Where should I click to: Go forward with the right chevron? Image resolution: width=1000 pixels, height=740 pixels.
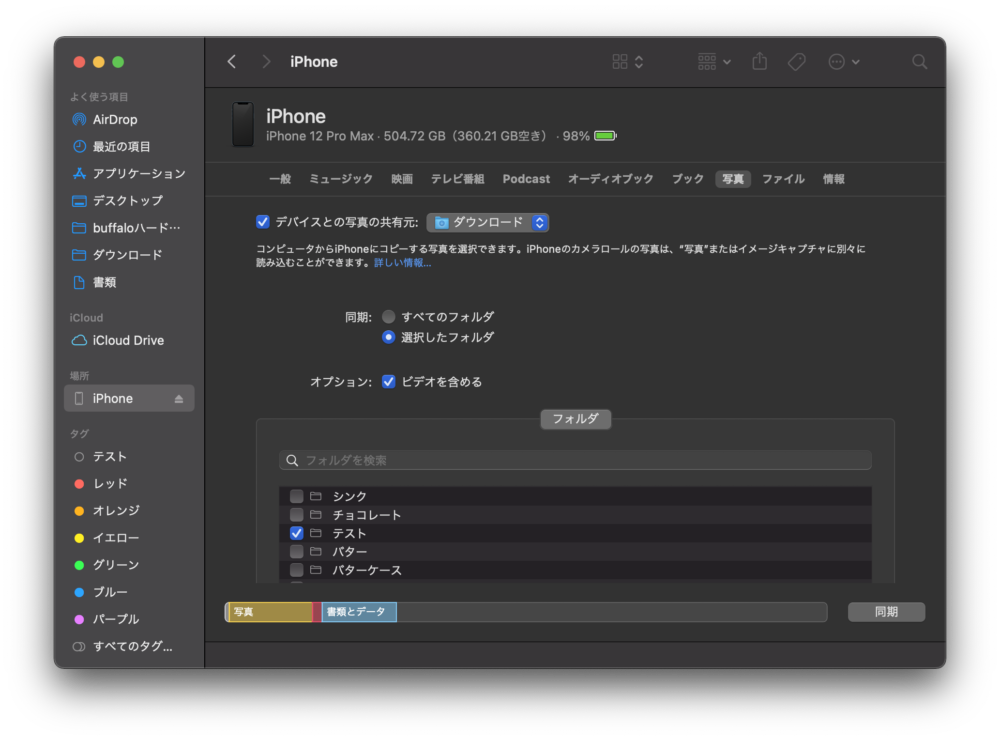[x=266, y=62]
